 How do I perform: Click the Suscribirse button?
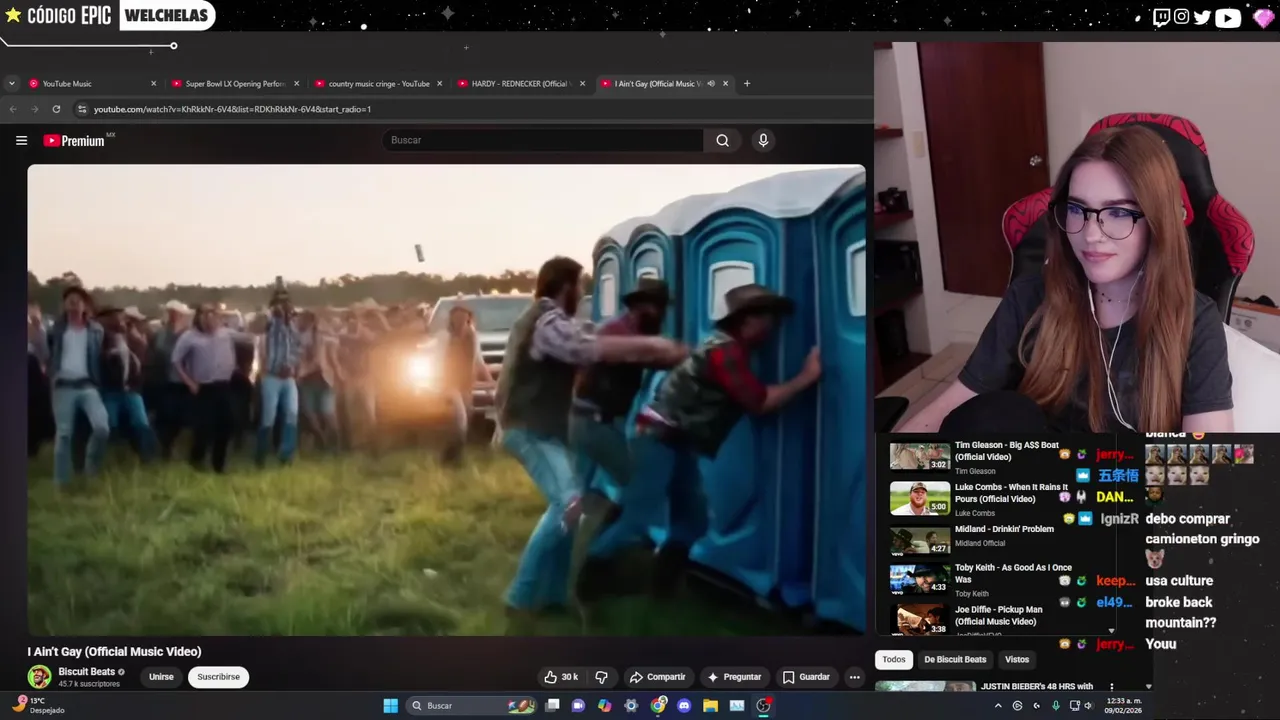[x=218, y=677]
